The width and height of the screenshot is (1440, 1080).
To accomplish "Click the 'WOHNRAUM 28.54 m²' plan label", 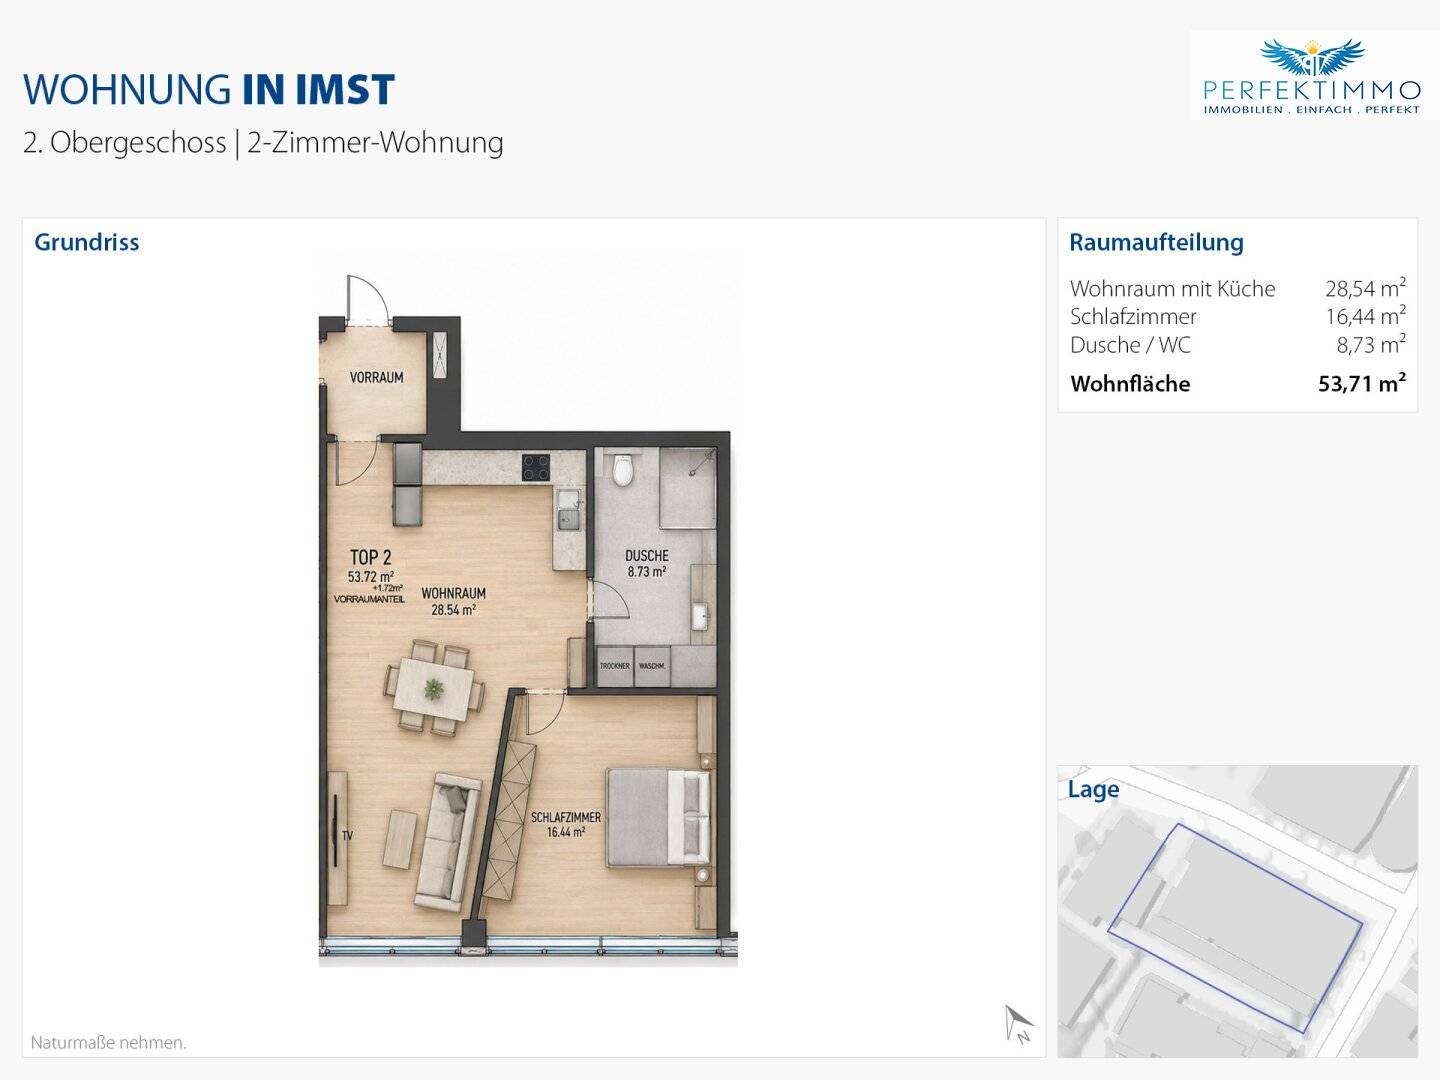I will click(x=453, y=601).
